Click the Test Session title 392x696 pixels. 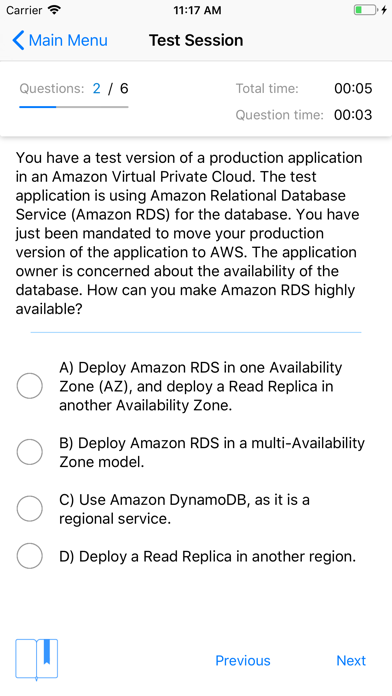click(x=196, y=40)
